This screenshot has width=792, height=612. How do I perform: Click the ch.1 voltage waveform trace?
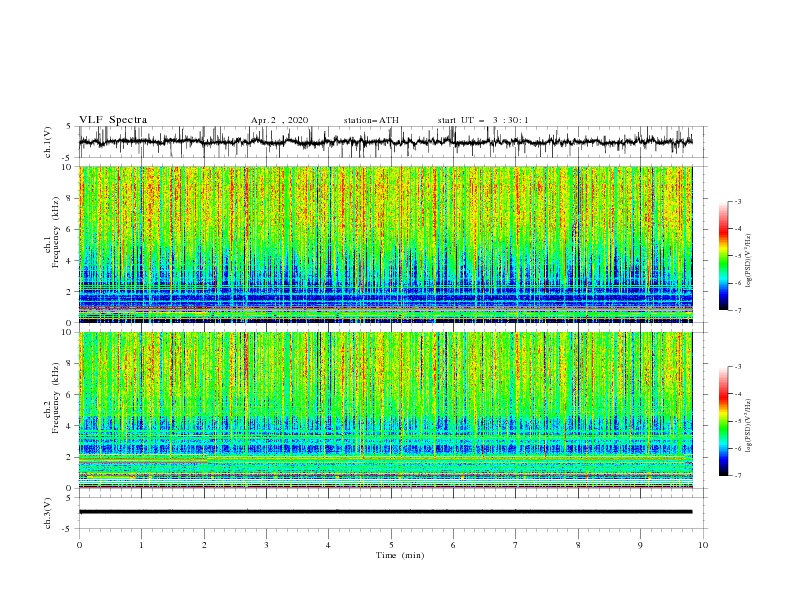[x=385, y=142]
